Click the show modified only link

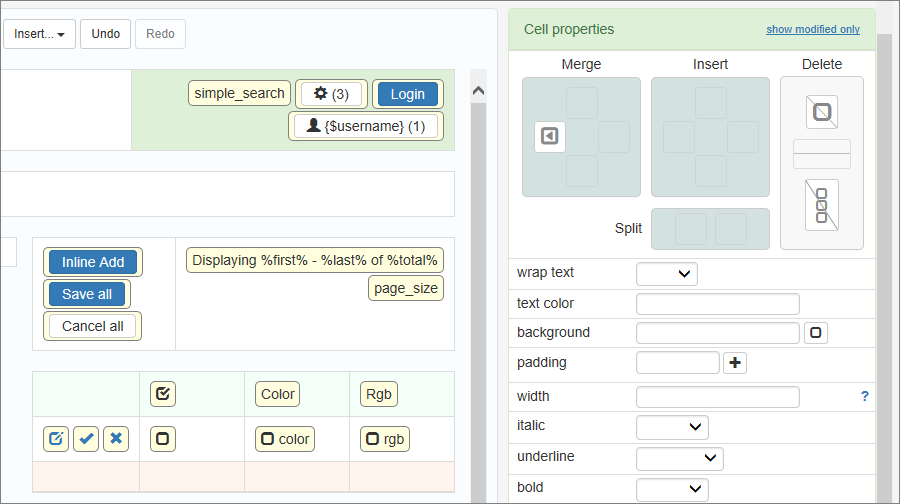pyautogui.click(x=812, y=29)
